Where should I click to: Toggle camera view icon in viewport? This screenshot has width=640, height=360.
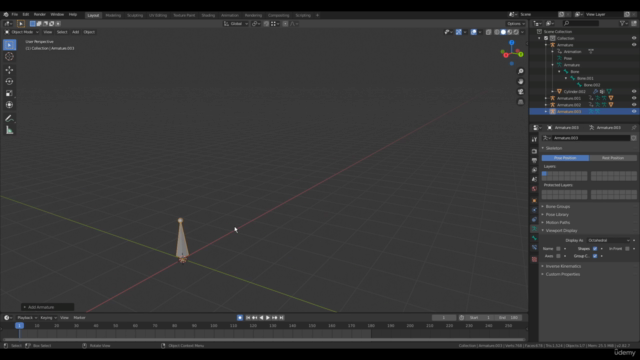click(x=520, y=92)
